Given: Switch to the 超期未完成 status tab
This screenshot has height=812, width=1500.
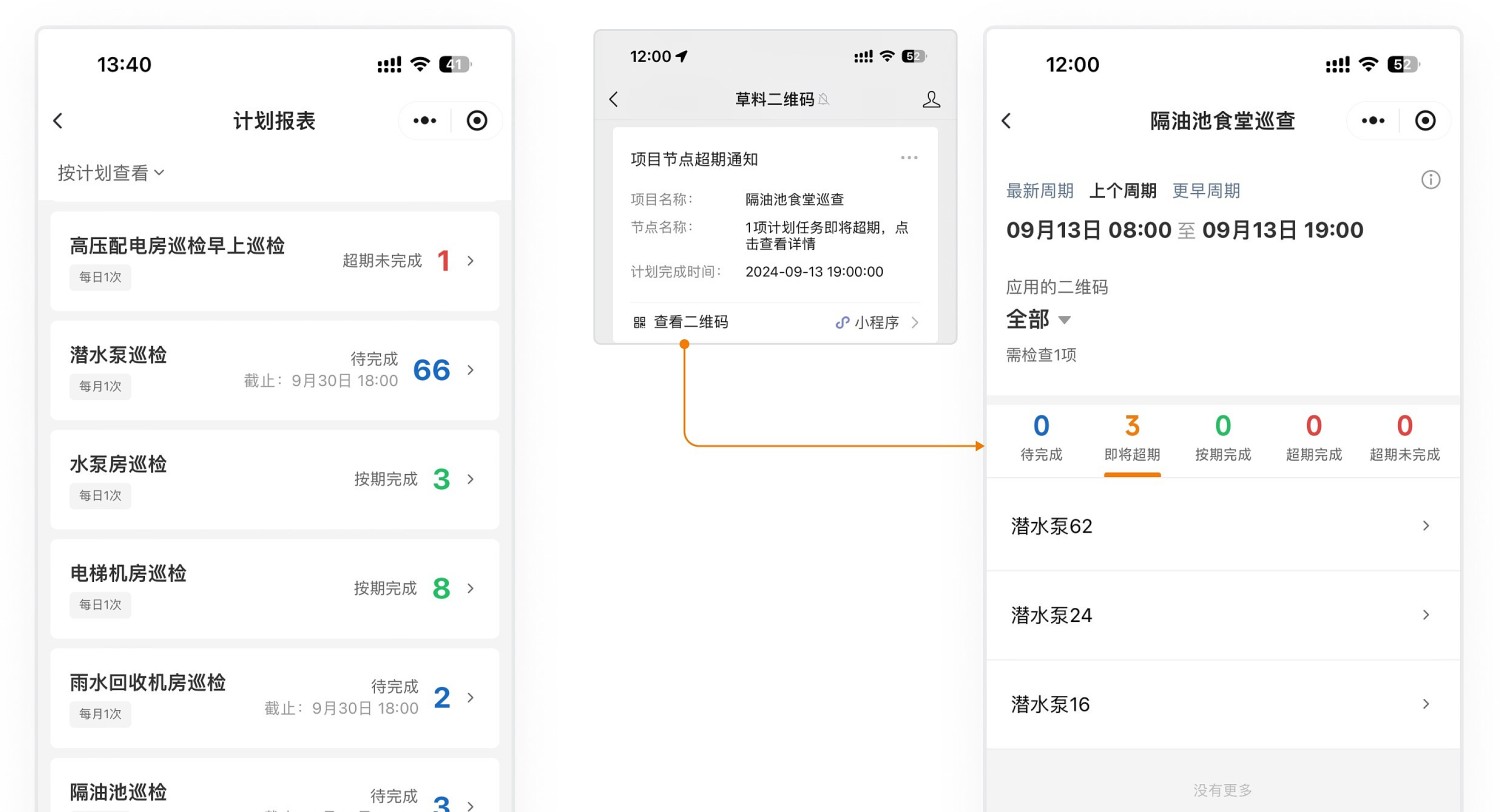Looking at the screenshot, I should click(1404, 439).
